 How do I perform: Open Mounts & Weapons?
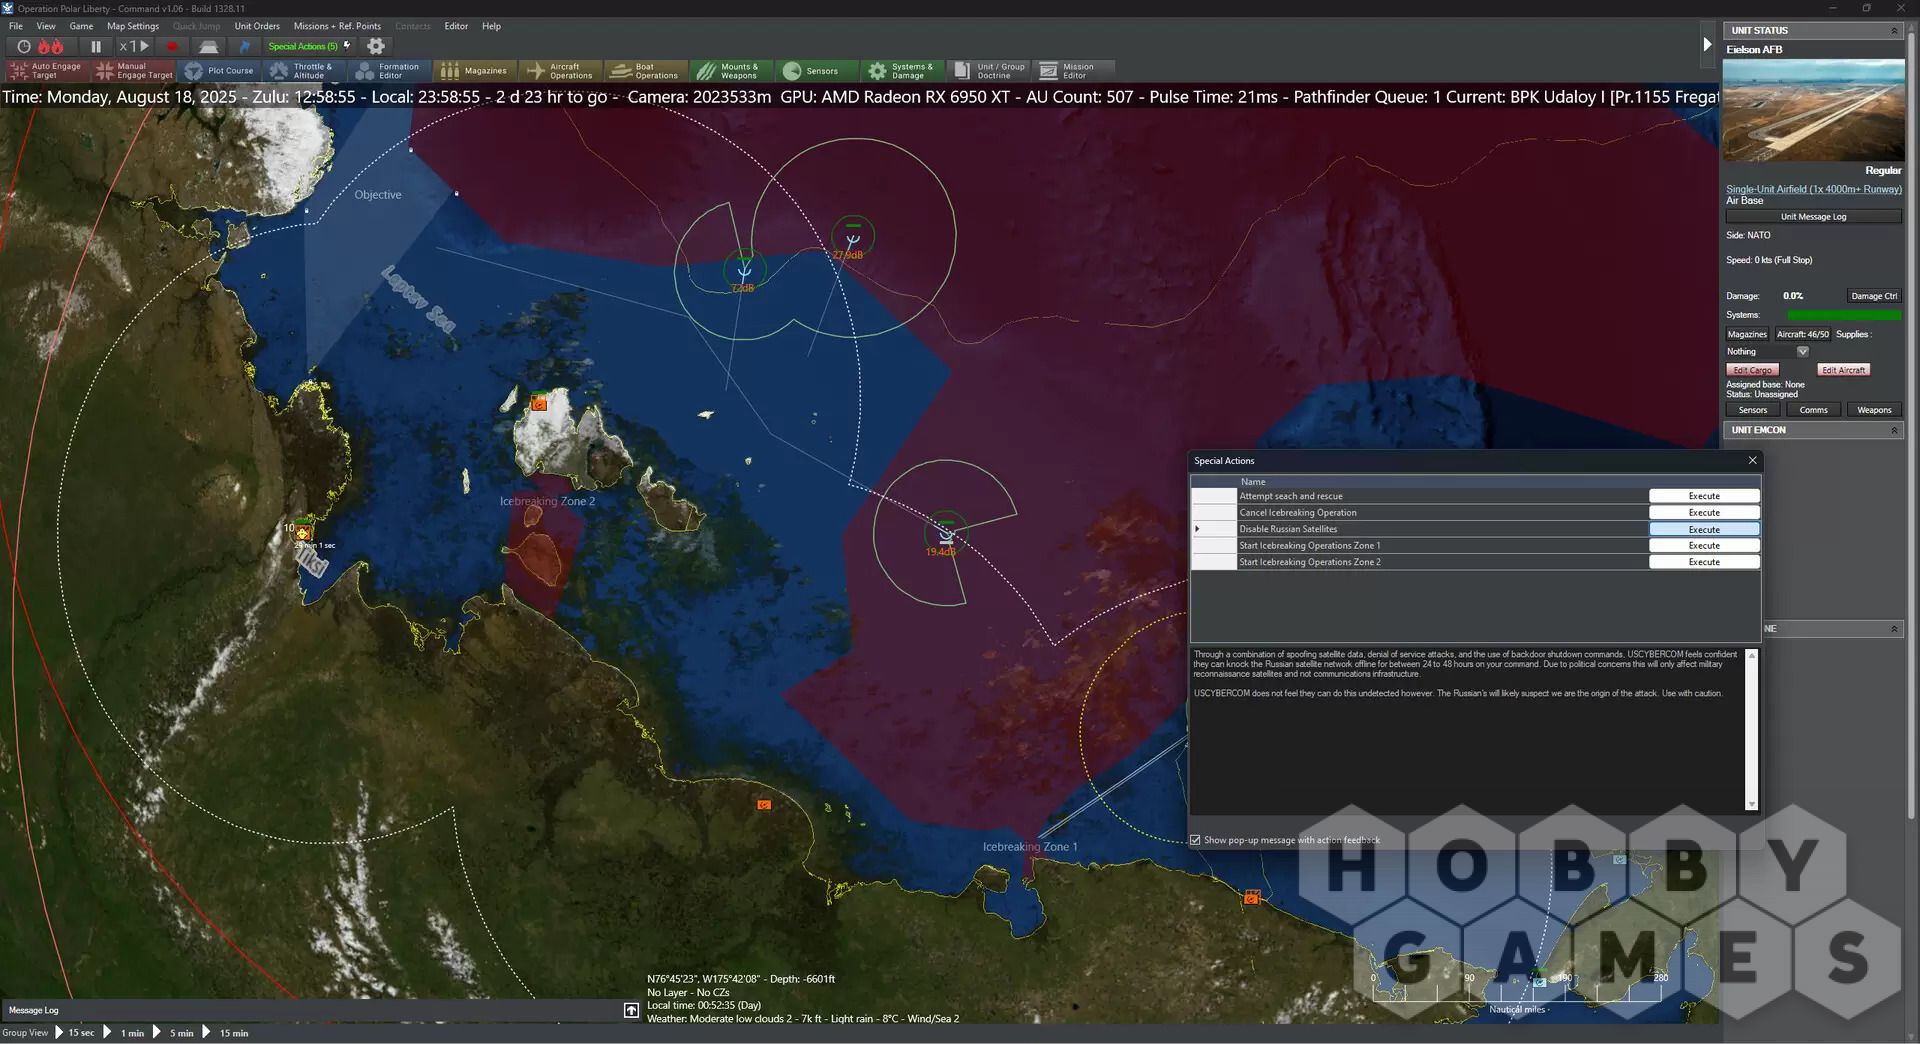tap(731, 71)
